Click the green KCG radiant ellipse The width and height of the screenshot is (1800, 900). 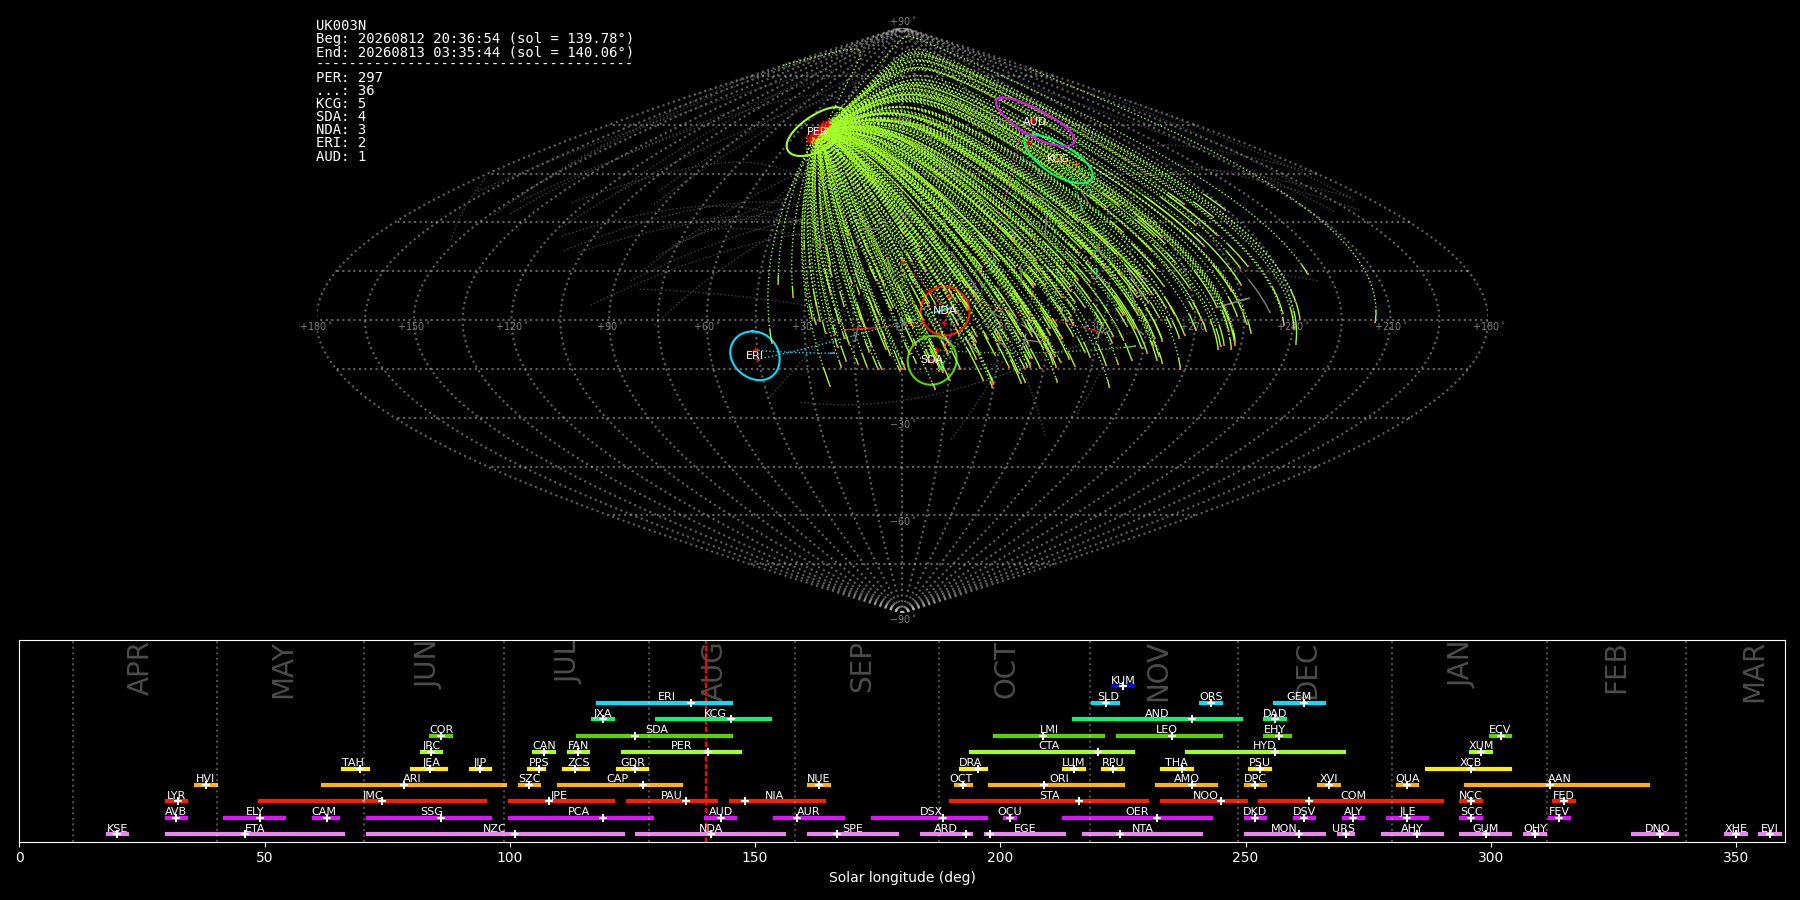pyautogui.click(x=1059, y=158)
